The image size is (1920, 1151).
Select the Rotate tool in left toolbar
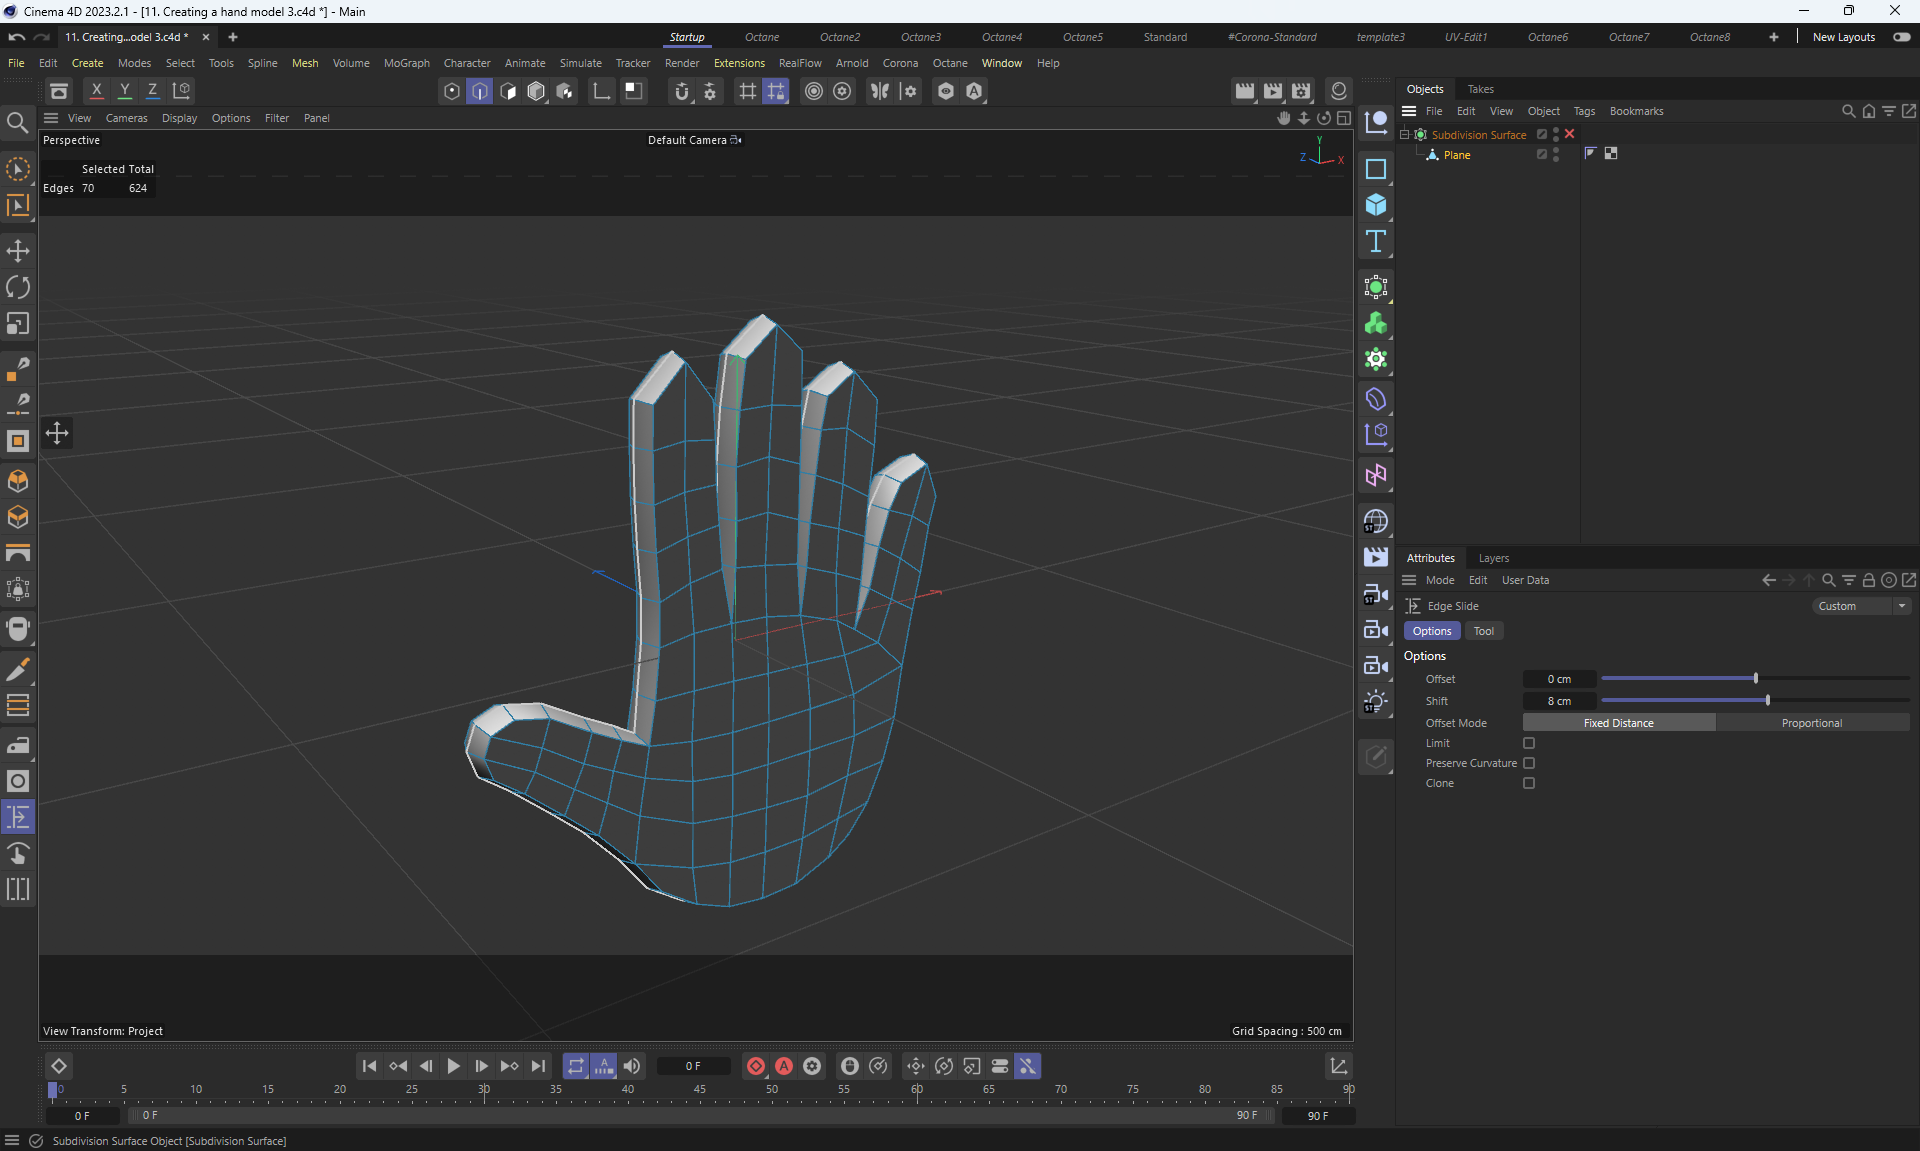(x=18, y=288)
